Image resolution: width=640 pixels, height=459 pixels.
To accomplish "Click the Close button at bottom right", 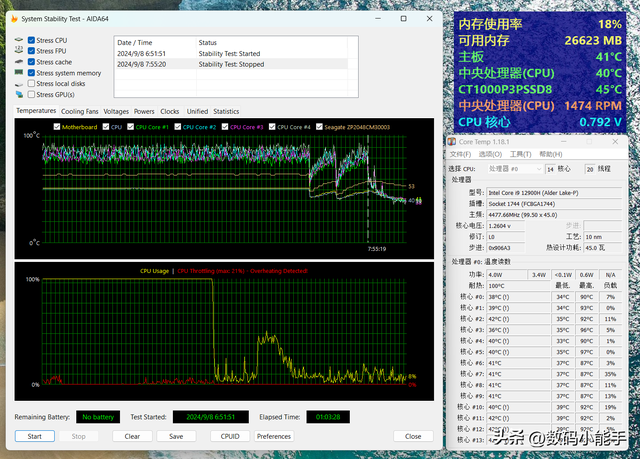I will [x=413, y=436].
